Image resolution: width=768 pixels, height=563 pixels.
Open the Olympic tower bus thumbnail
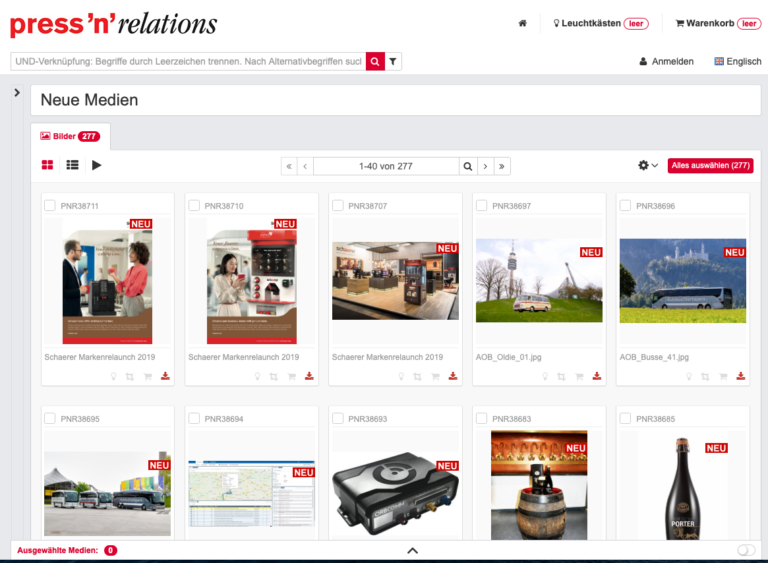(x=539, y=280)
